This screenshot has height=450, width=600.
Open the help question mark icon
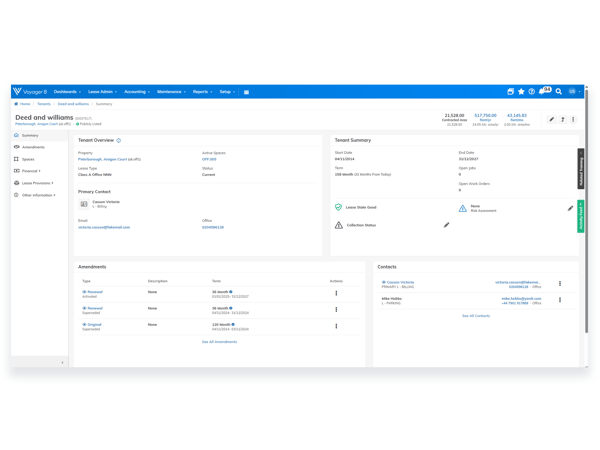pos(532,91)
